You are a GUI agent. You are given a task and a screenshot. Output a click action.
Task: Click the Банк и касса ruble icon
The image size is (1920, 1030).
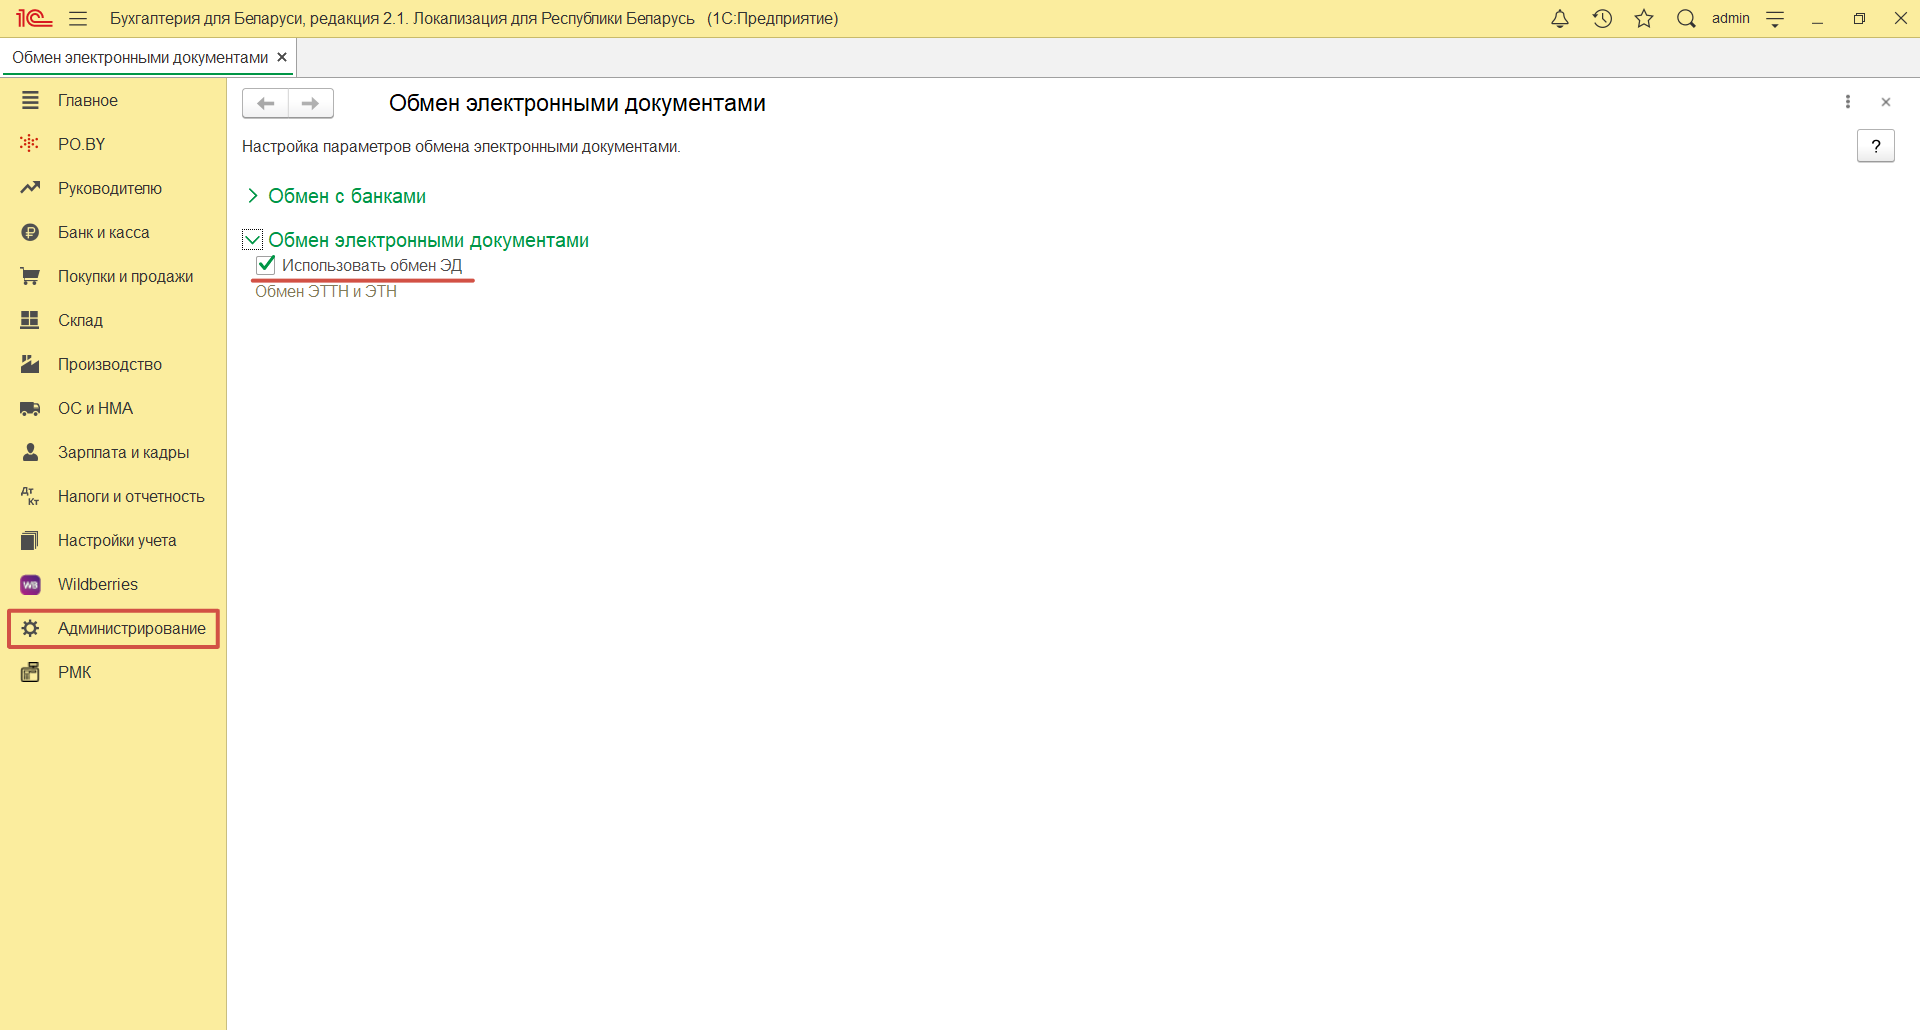coord(30,232)
